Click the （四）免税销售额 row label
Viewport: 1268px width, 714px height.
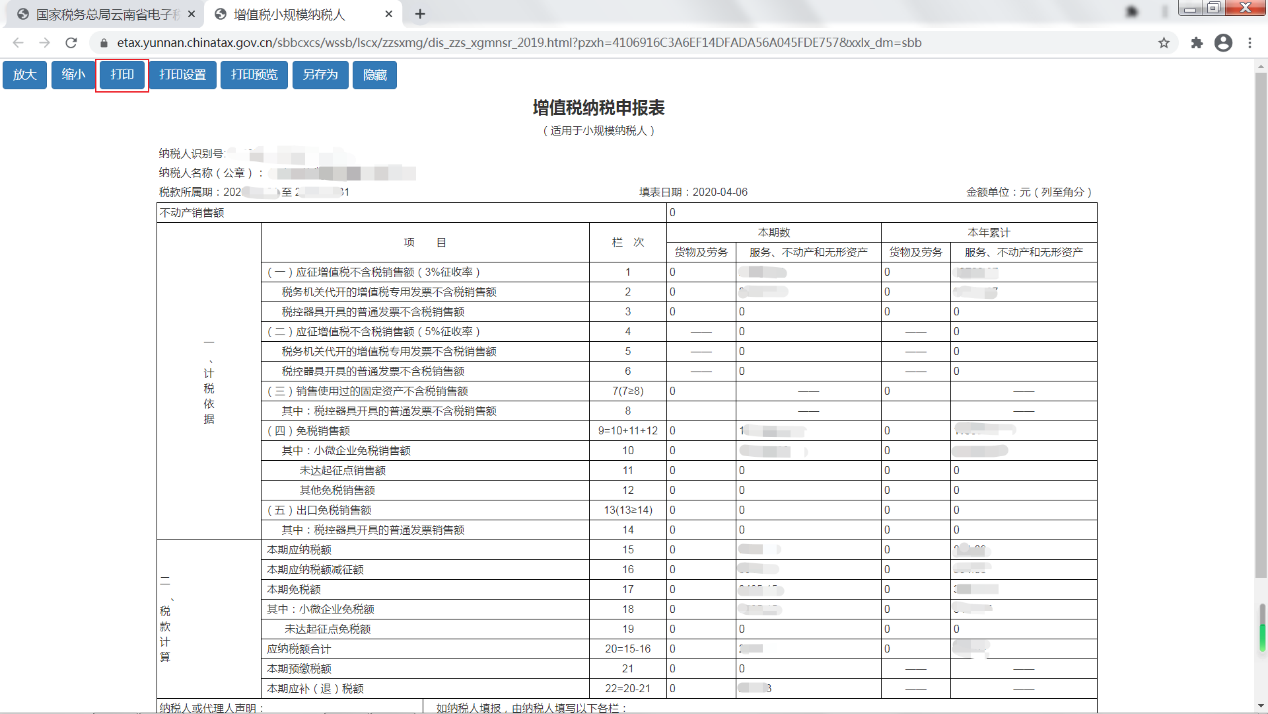pos(308,431)
